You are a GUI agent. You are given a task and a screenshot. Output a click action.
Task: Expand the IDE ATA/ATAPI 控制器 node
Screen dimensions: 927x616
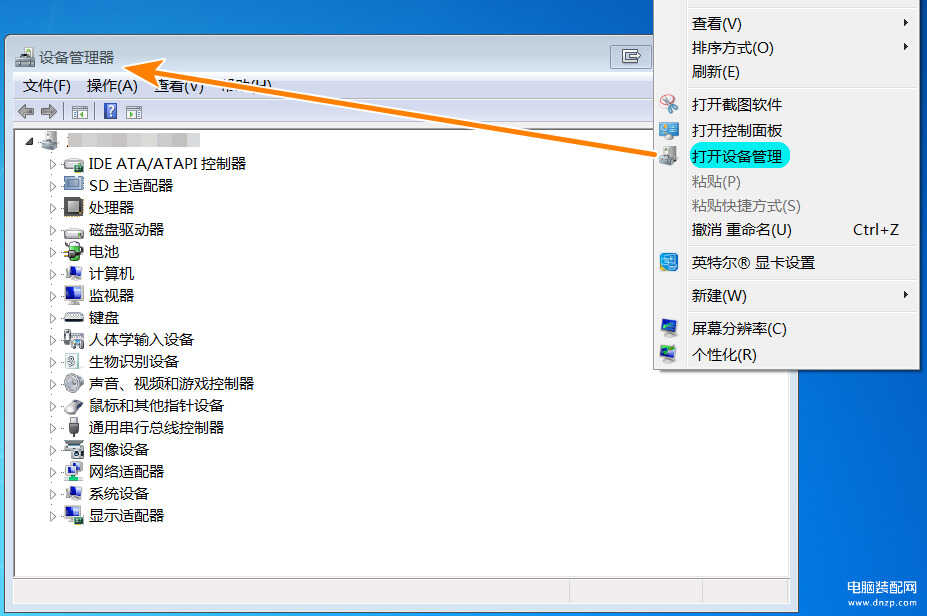click(x=53, y=164)
